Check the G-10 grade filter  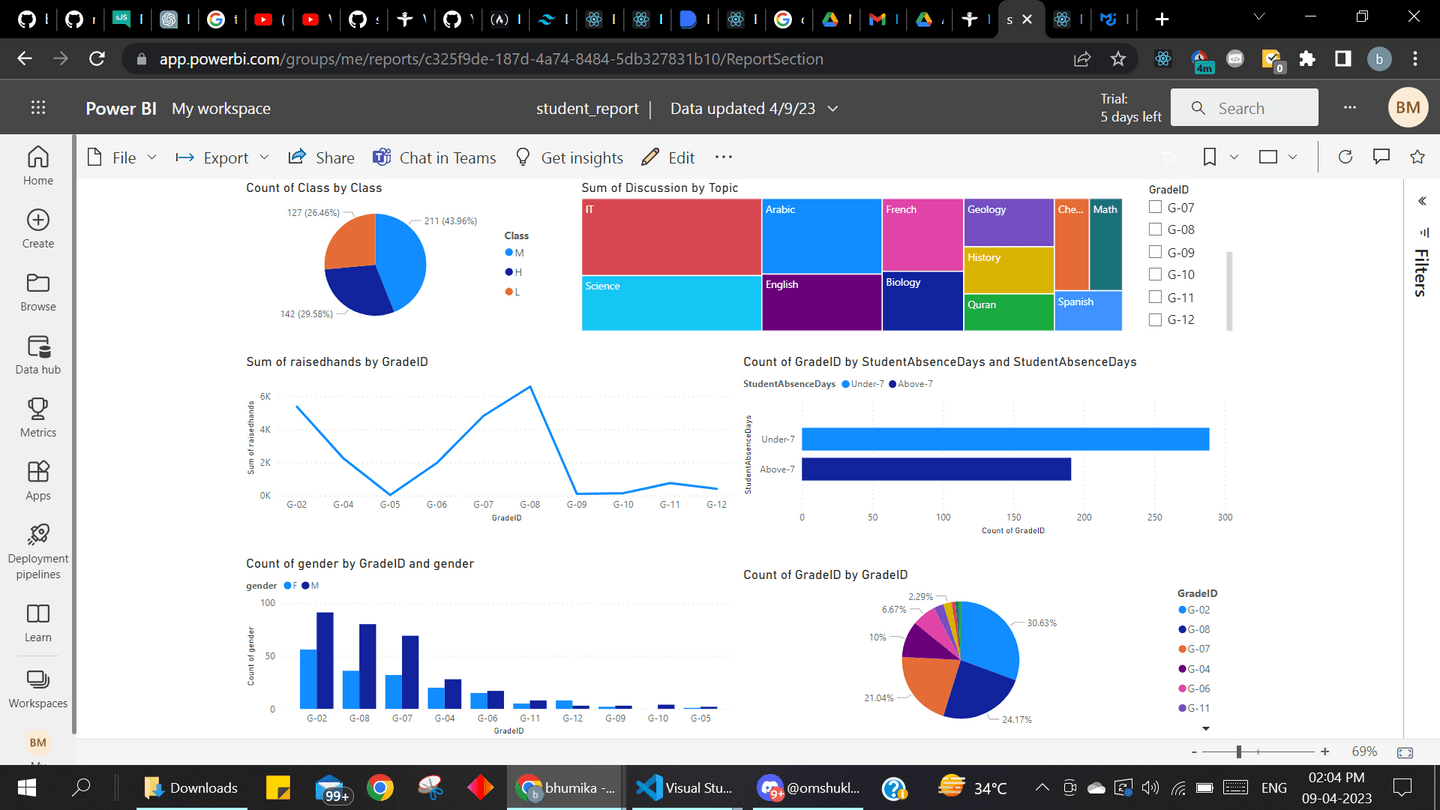tap(1156, 274)
